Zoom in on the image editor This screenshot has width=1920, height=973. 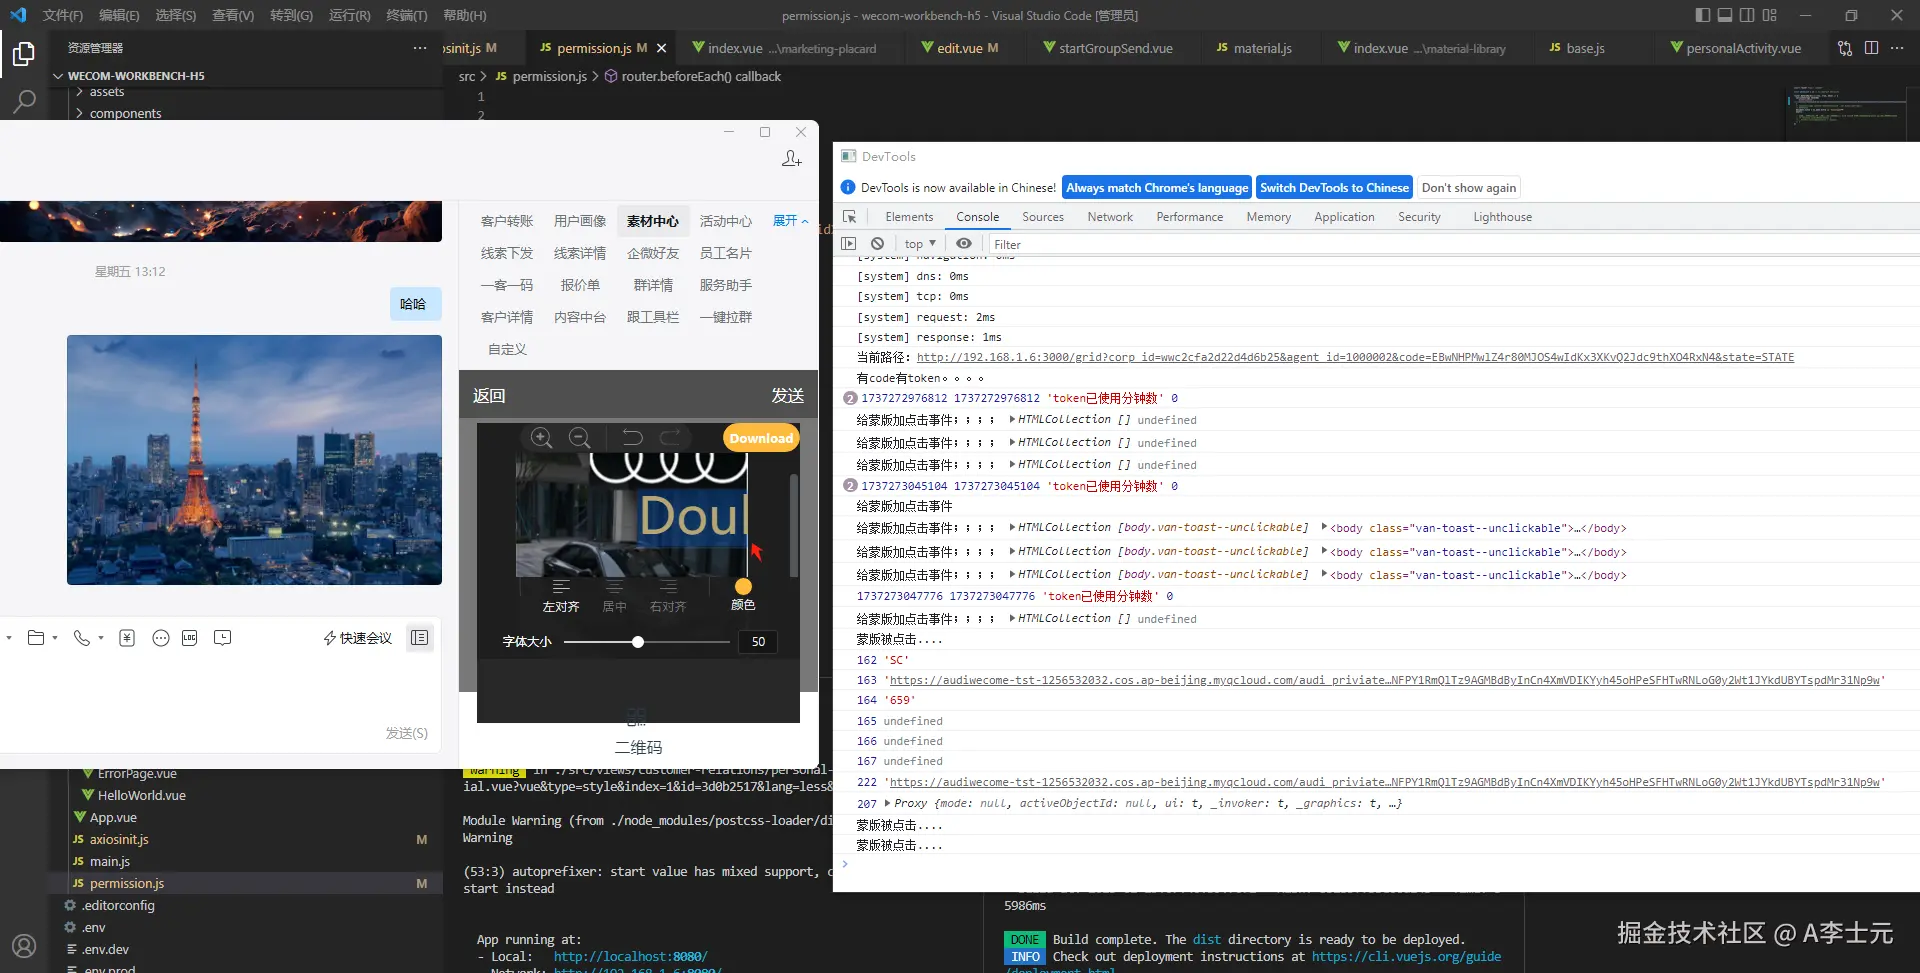click(x=541, y=438)
